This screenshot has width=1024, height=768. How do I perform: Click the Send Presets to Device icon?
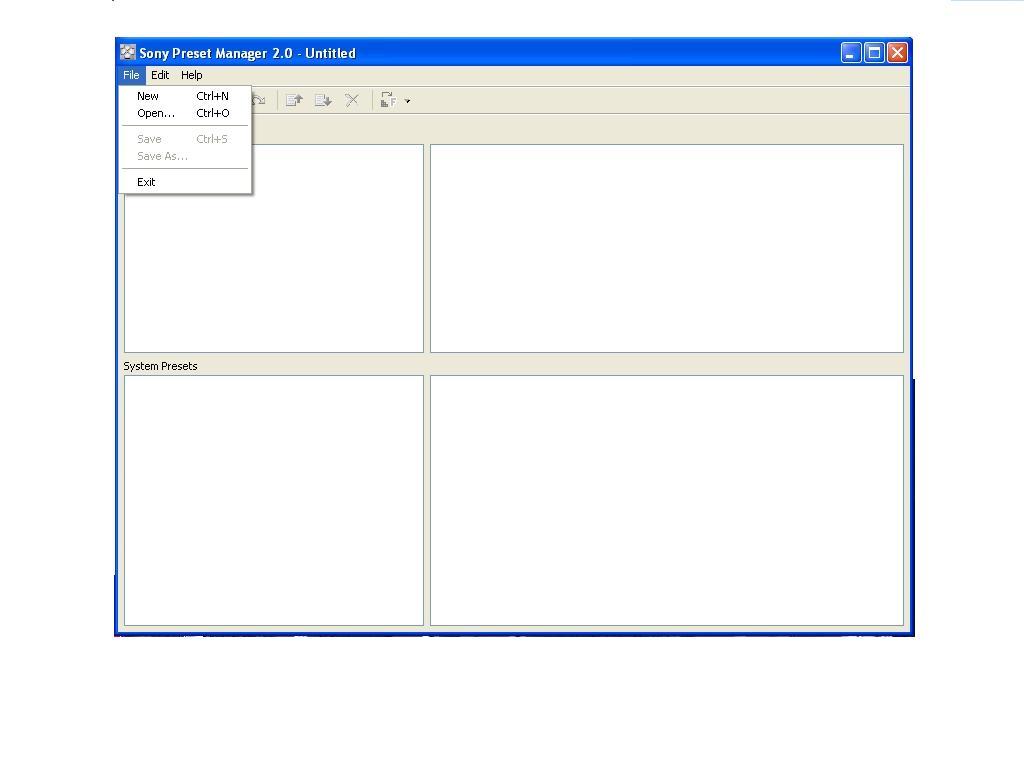[293, 99]
